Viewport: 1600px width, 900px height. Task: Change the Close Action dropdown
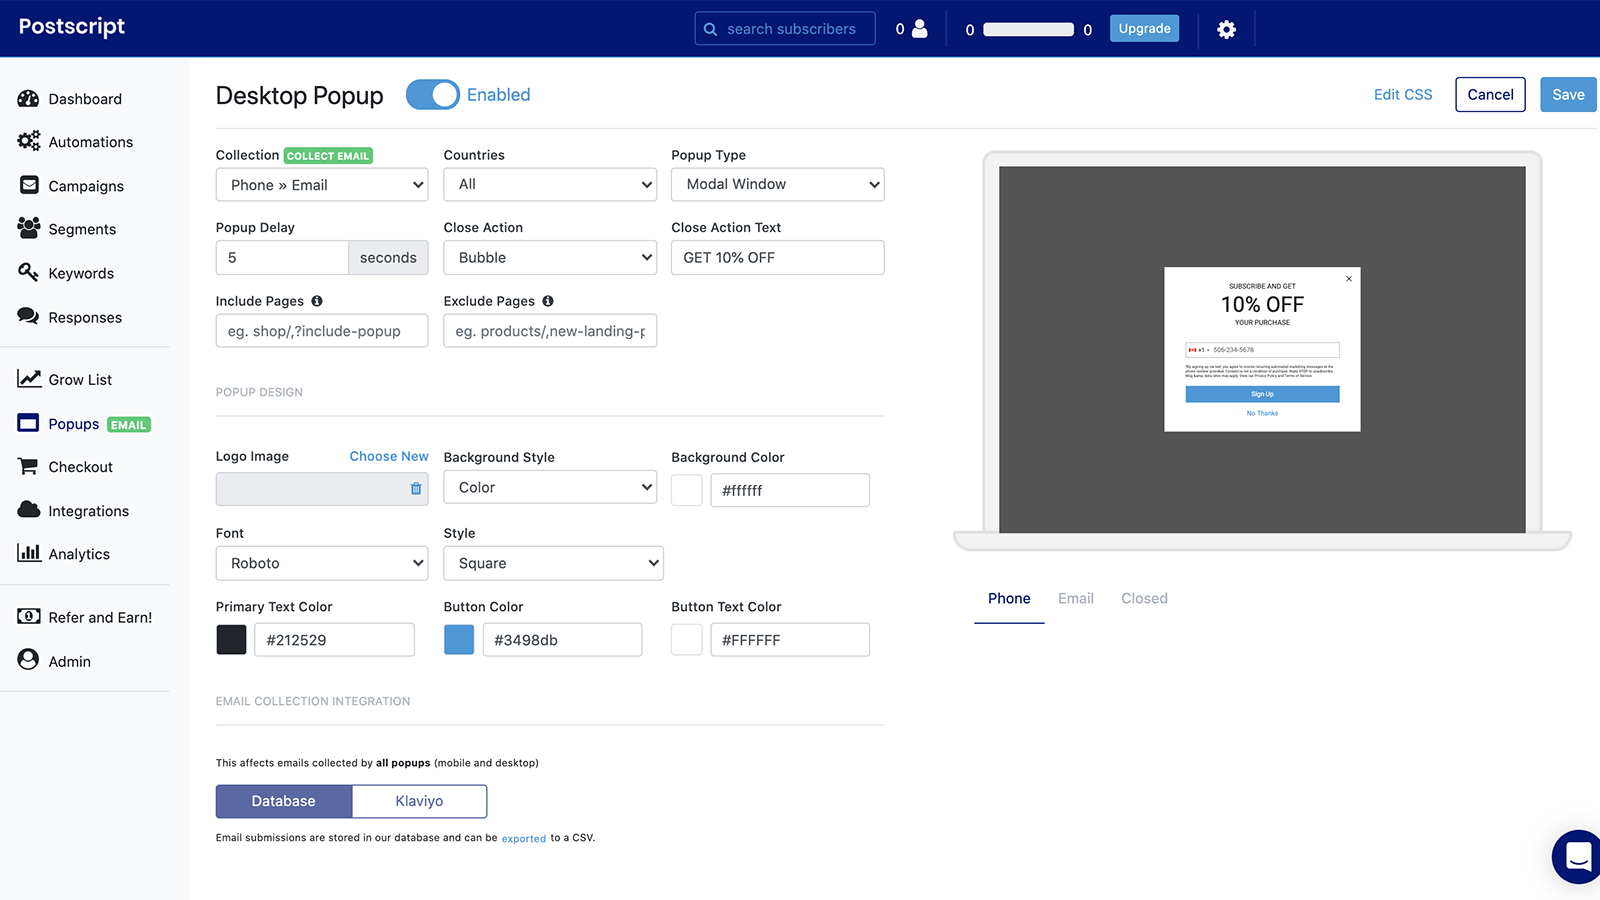(x=549, y=257)
